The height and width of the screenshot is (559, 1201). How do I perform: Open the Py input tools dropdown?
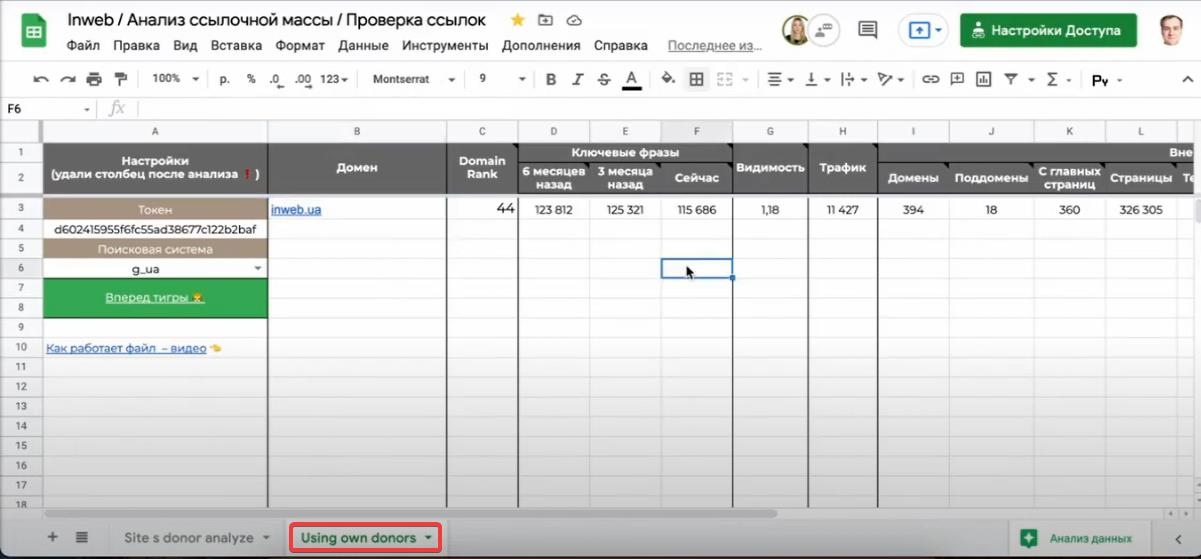(x=1106, y=80)
